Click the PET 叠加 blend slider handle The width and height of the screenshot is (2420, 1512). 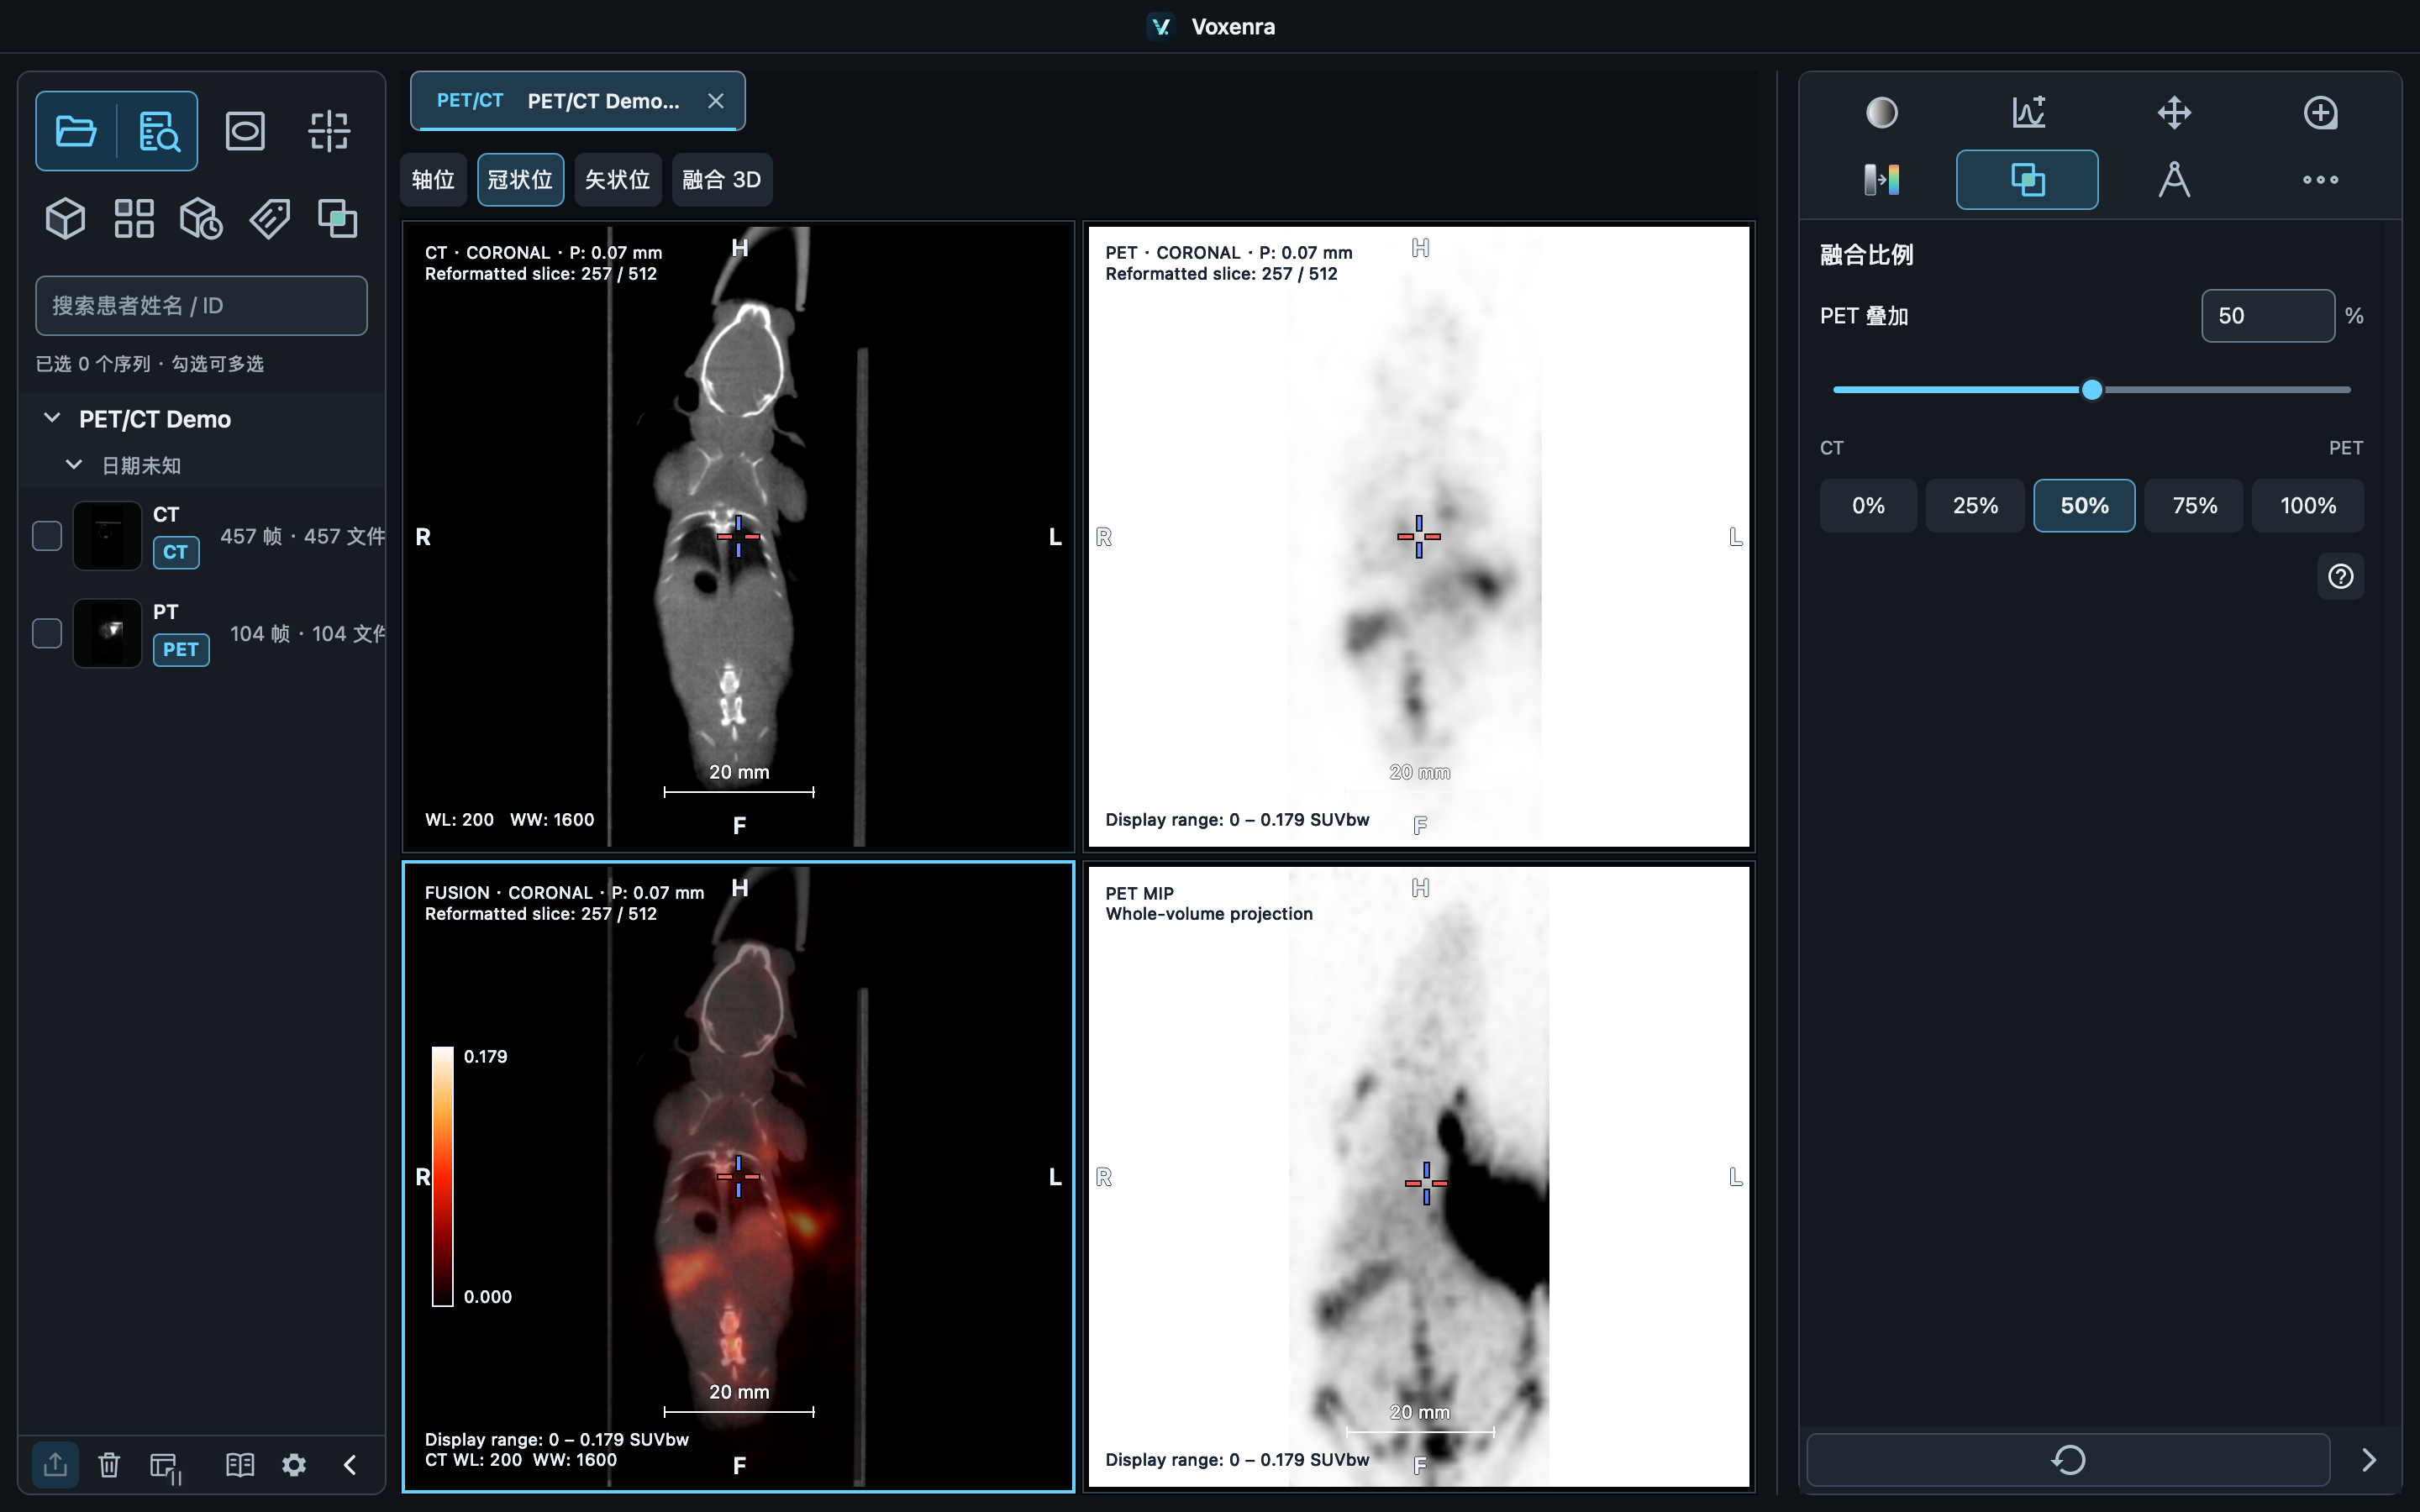pyautogui.click(x=2091, y=390)
